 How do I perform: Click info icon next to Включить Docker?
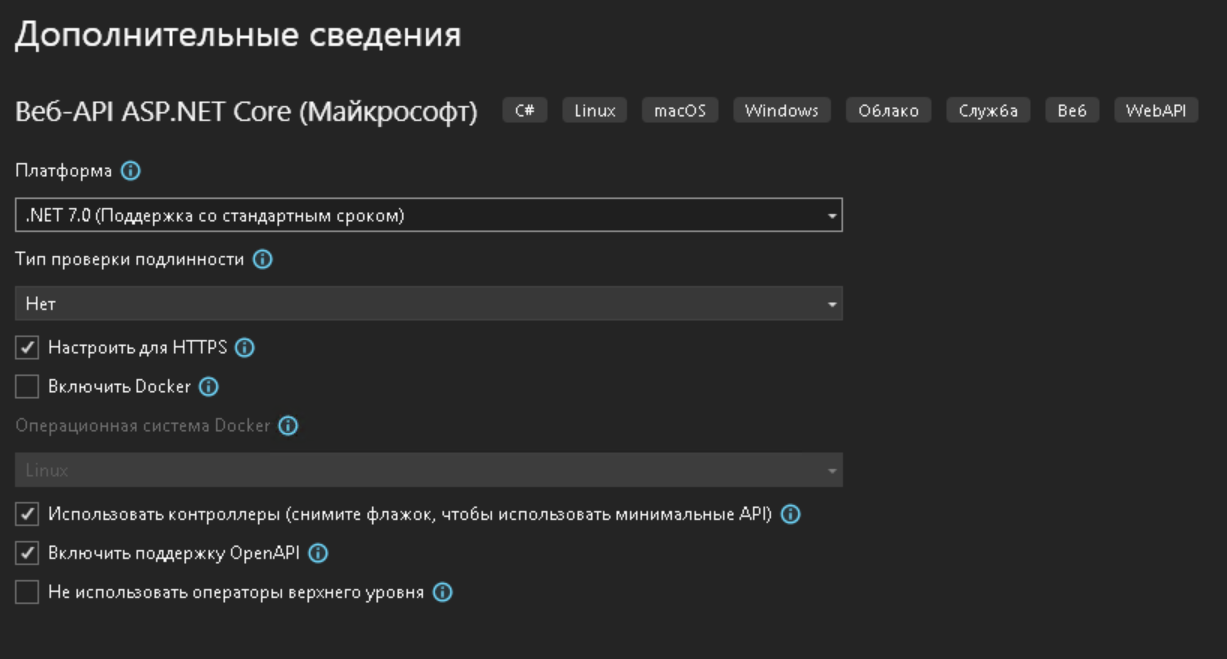click(208, 387)
